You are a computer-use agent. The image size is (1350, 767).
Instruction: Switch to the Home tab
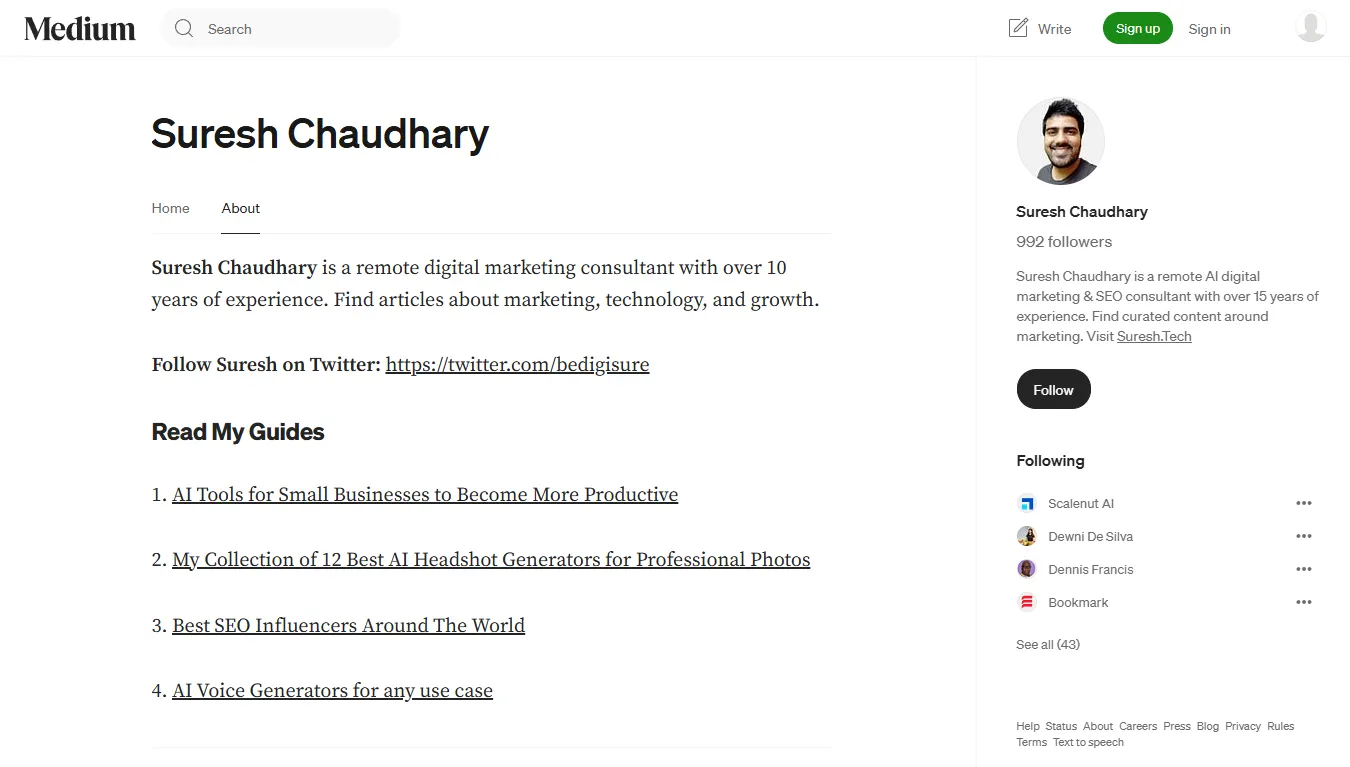[x=170, y=208]
